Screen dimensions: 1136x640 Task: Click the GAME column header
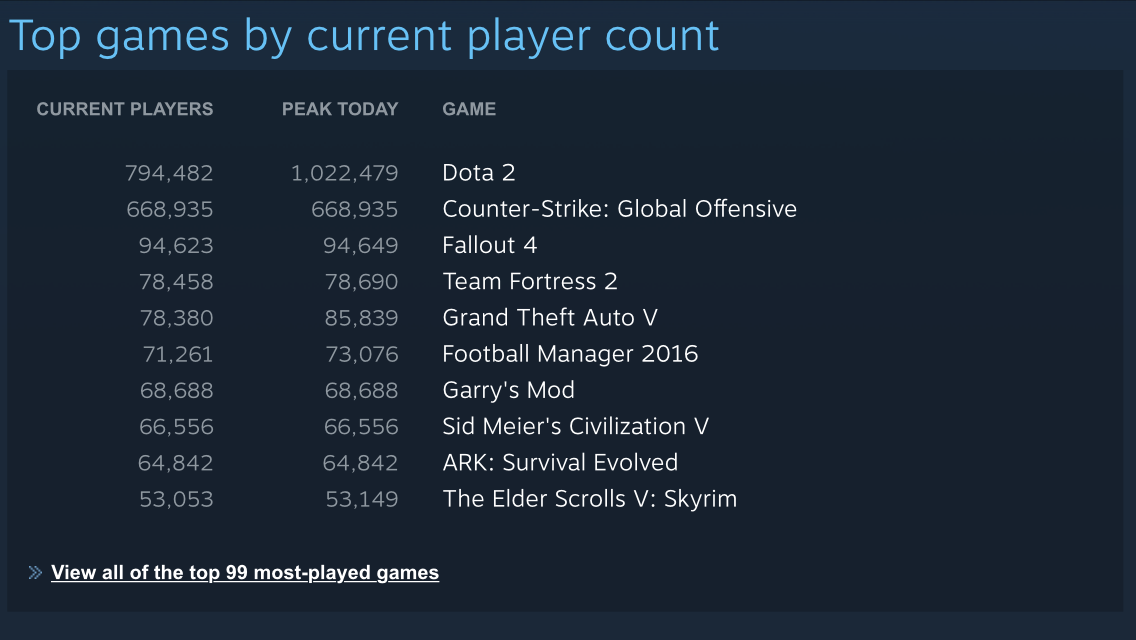469,109
